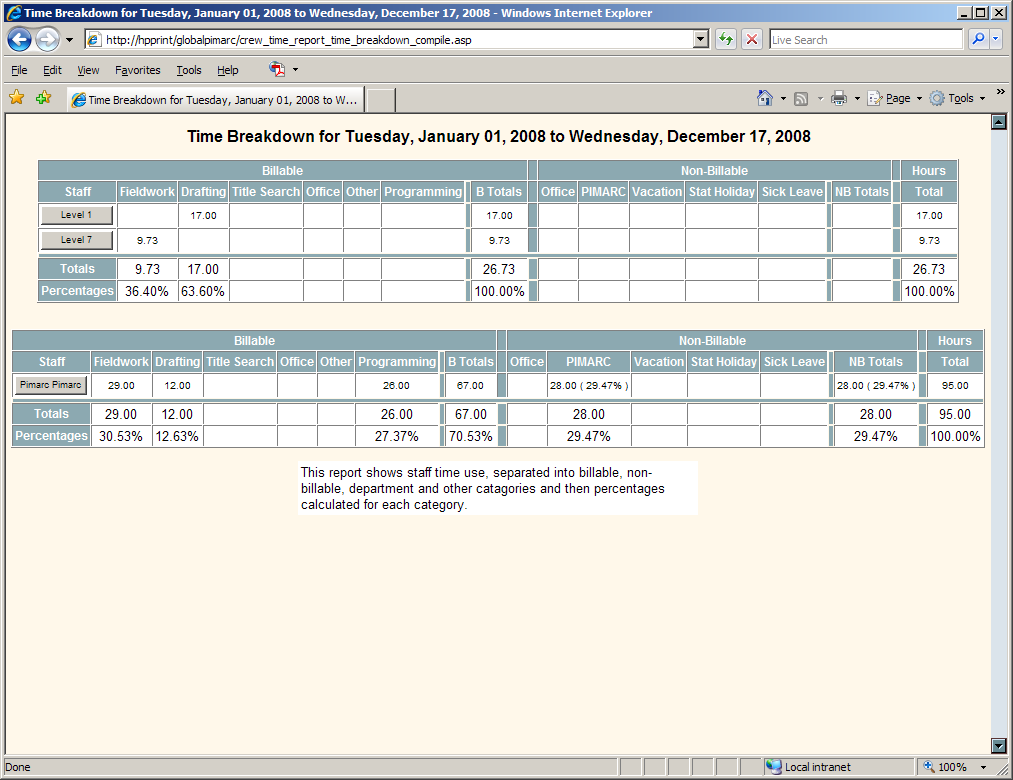Image resolution: width=1013 pixels, height=780 pixels.
Task: Click the Print icon
Action: [x=839, y=98]
